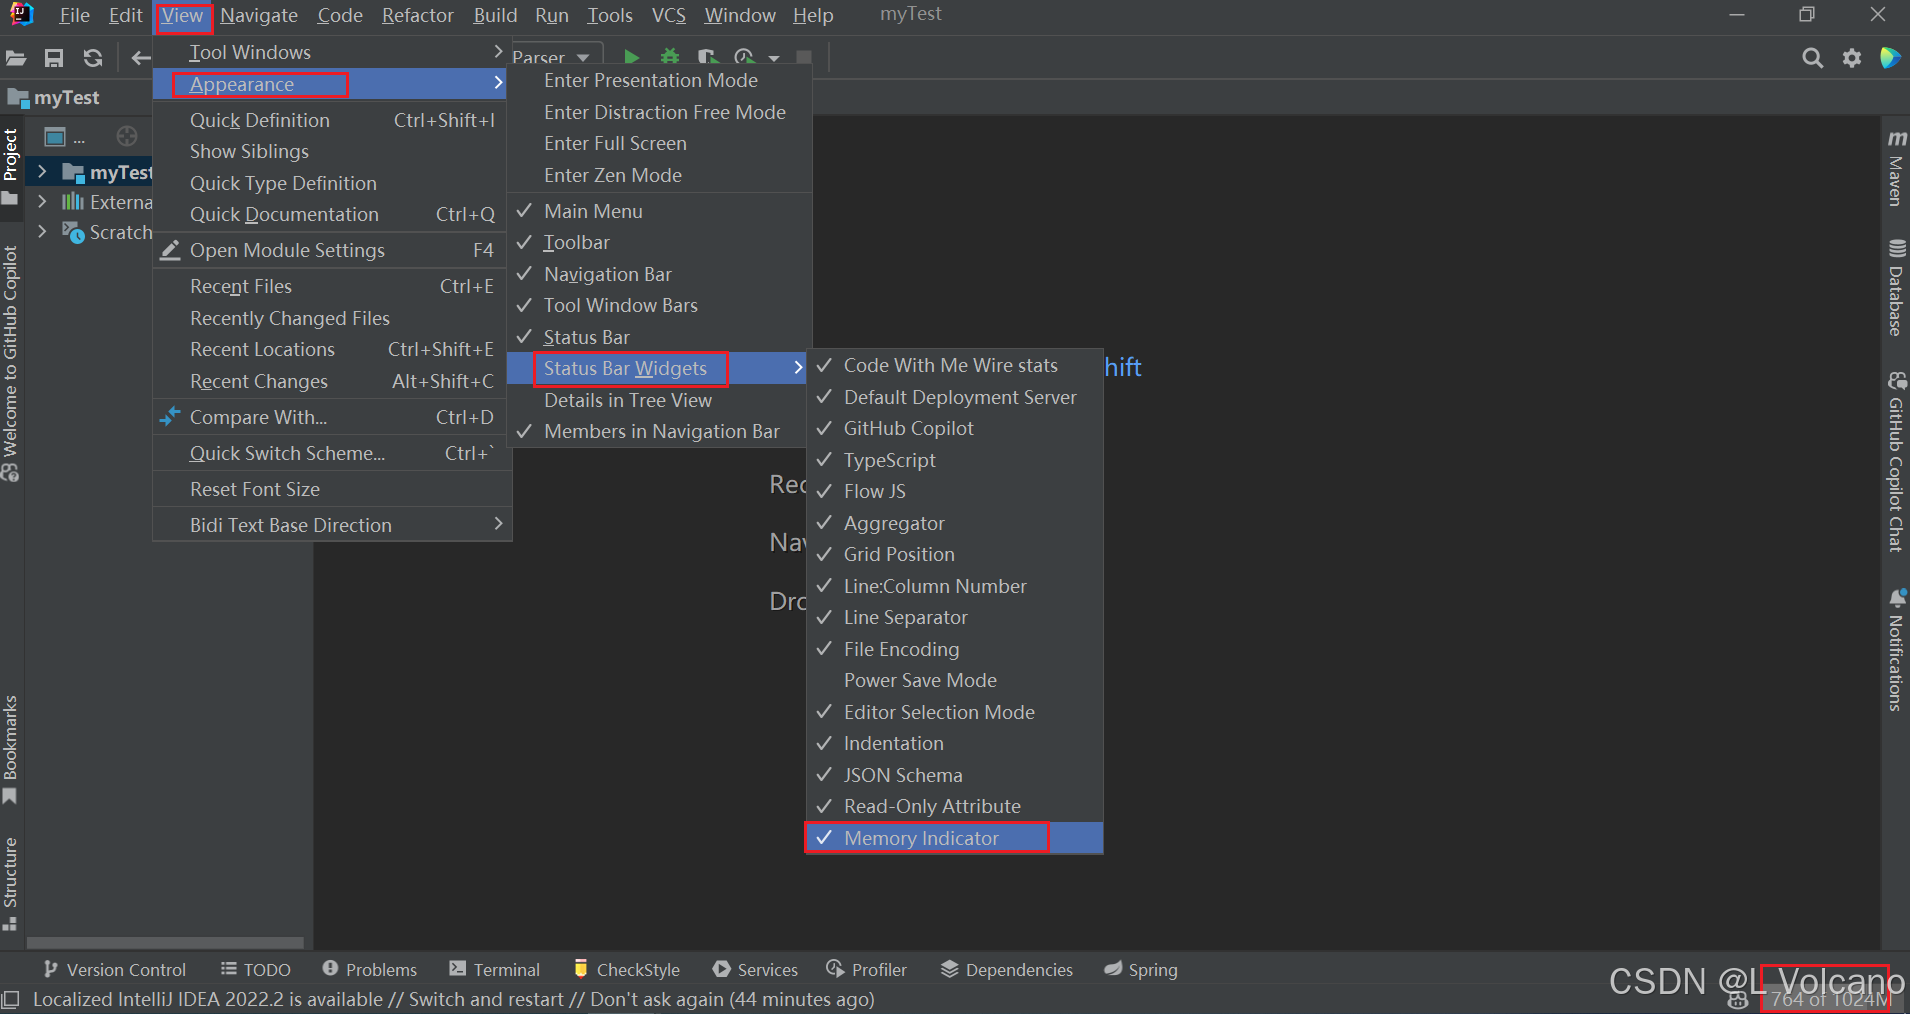Run the Parser configuration with the green play icon
Image resolution: width=1910 pixels, height=1014 pixels.
[631, 57]
